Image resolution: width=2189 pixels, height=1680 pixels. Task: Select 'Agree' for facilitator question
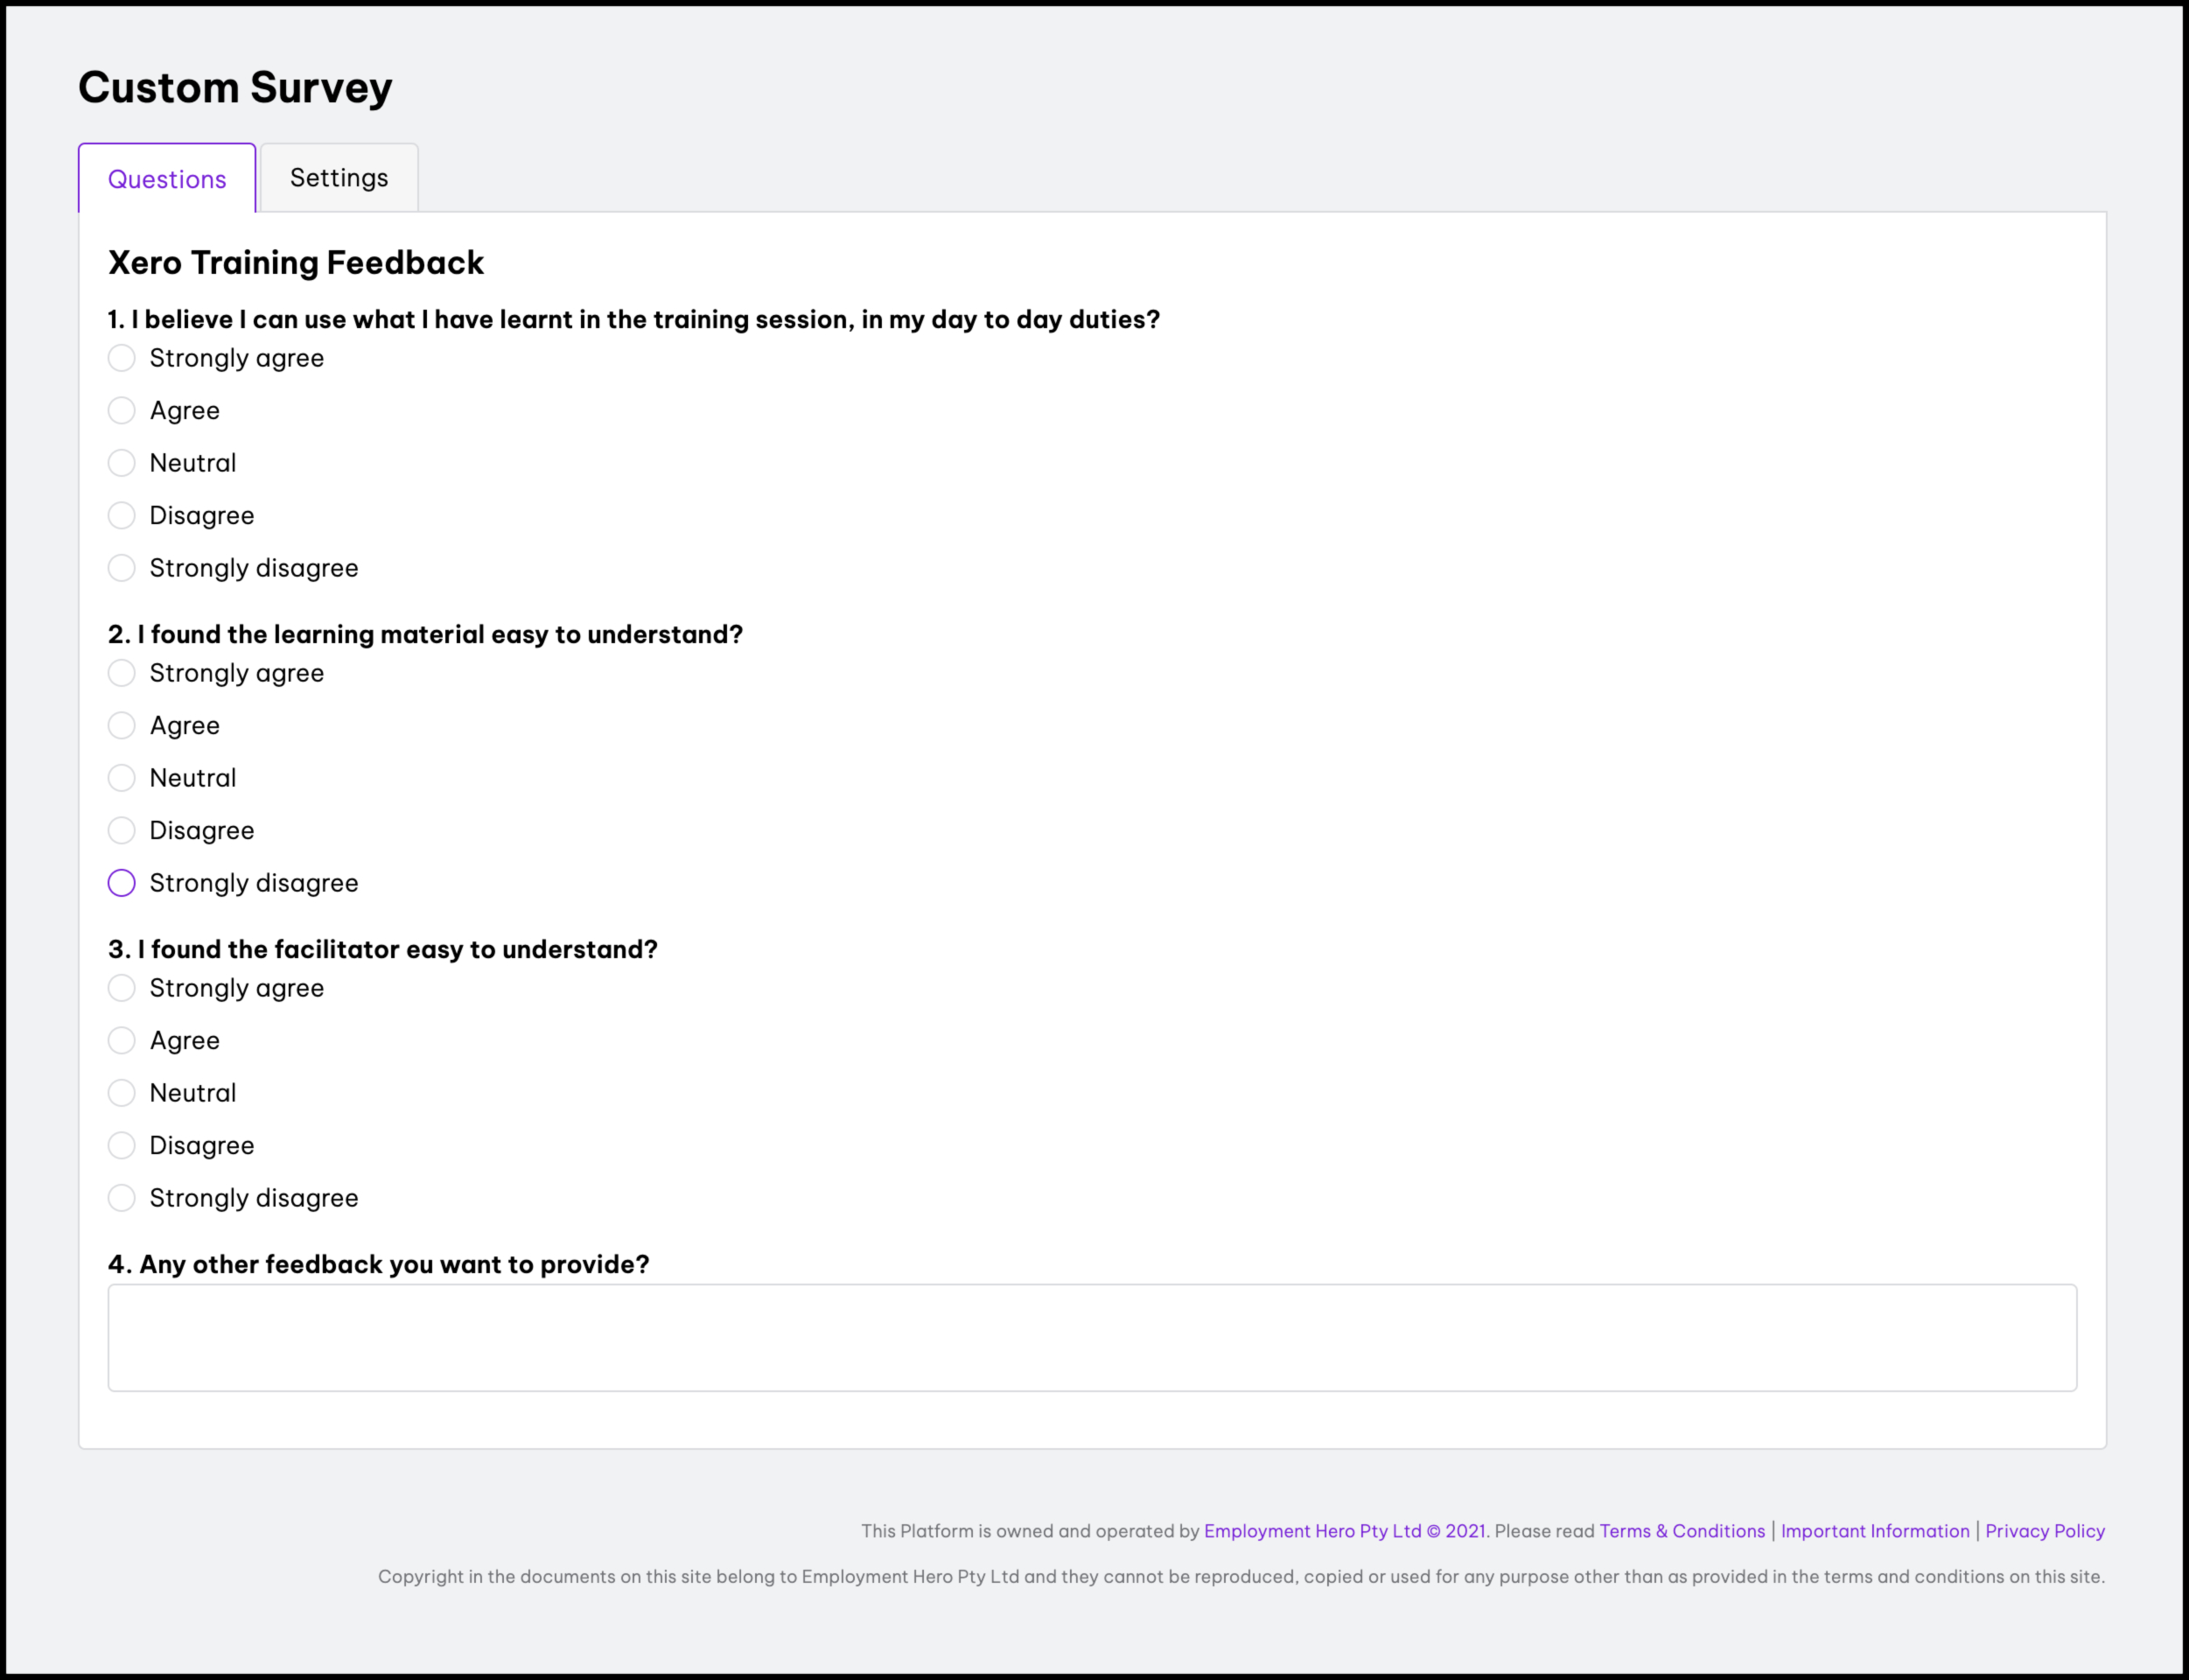(x=121, y=1040)
